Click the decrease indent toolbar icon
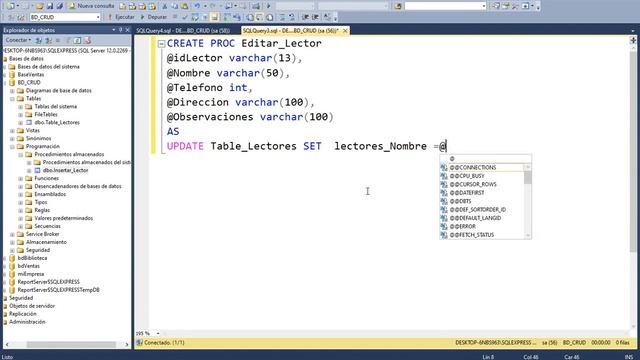 tap(305, 17)
